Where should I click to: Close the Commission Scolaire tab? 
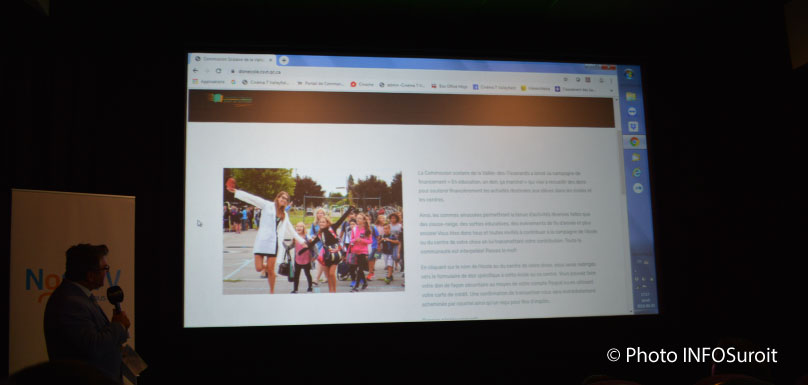tap(271, 59)
